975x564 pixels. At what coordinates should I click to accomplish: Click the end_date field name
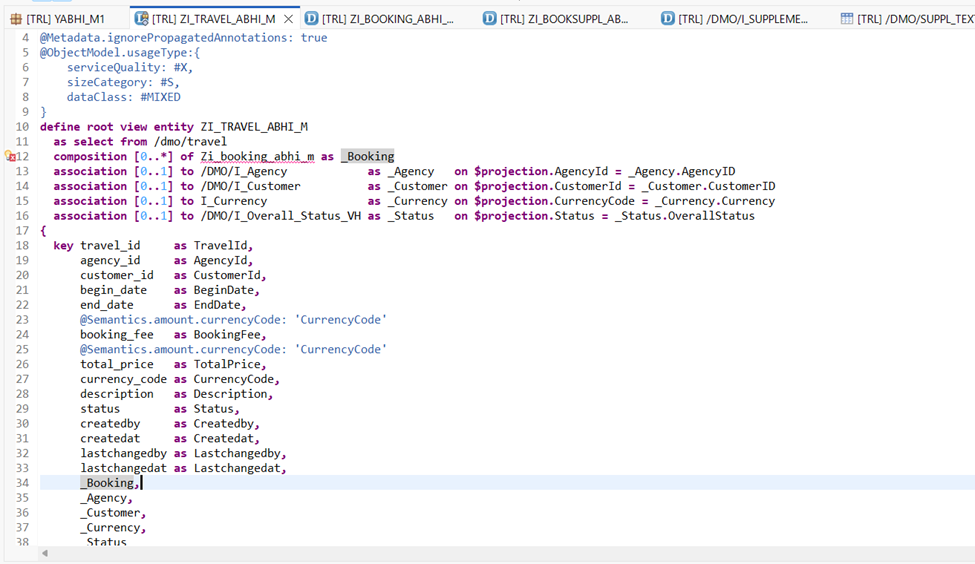[106, 305]
